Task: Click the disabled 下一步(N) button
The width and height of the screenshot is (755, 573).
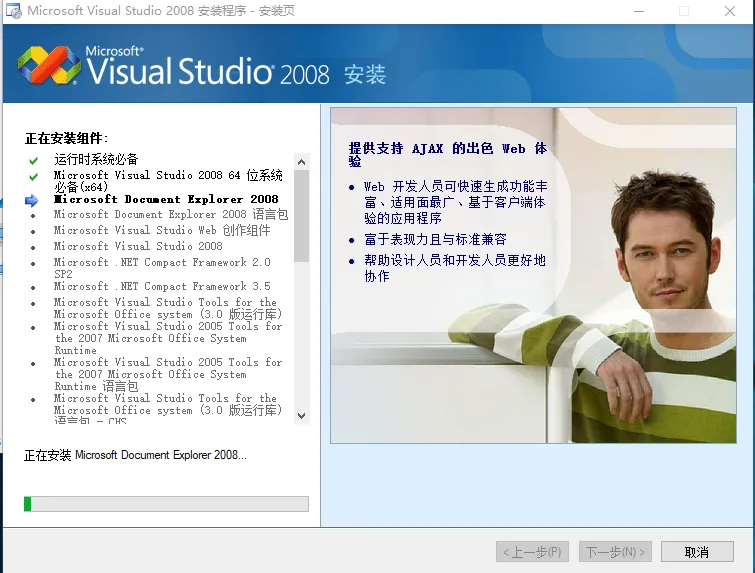Action: coord(615,552)
